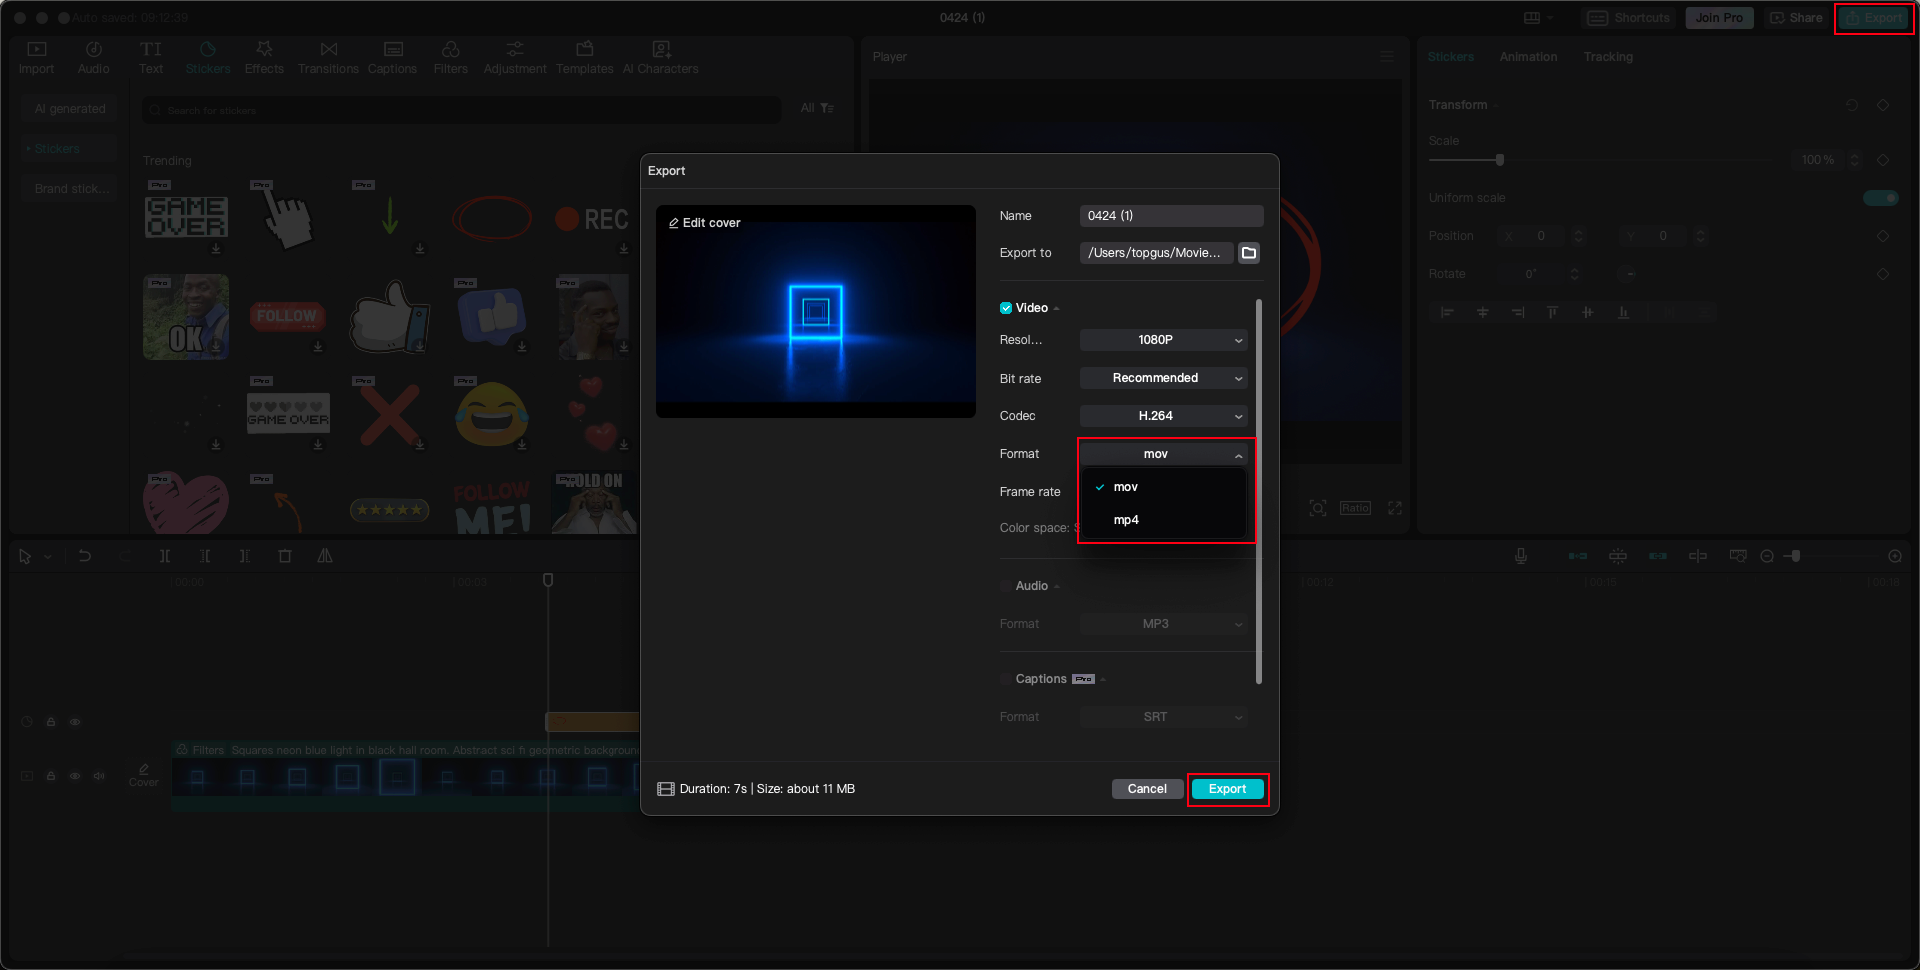Click the layout switcher icon in title bar
The height and width of the screenshot is (970, 1920).
point(1532,18)
